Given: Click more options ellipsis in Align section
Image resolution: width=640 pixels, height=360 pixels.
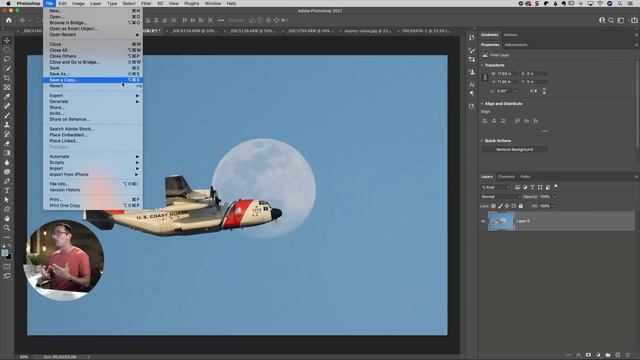Looking at the screenshot, I should pos(545,131).
